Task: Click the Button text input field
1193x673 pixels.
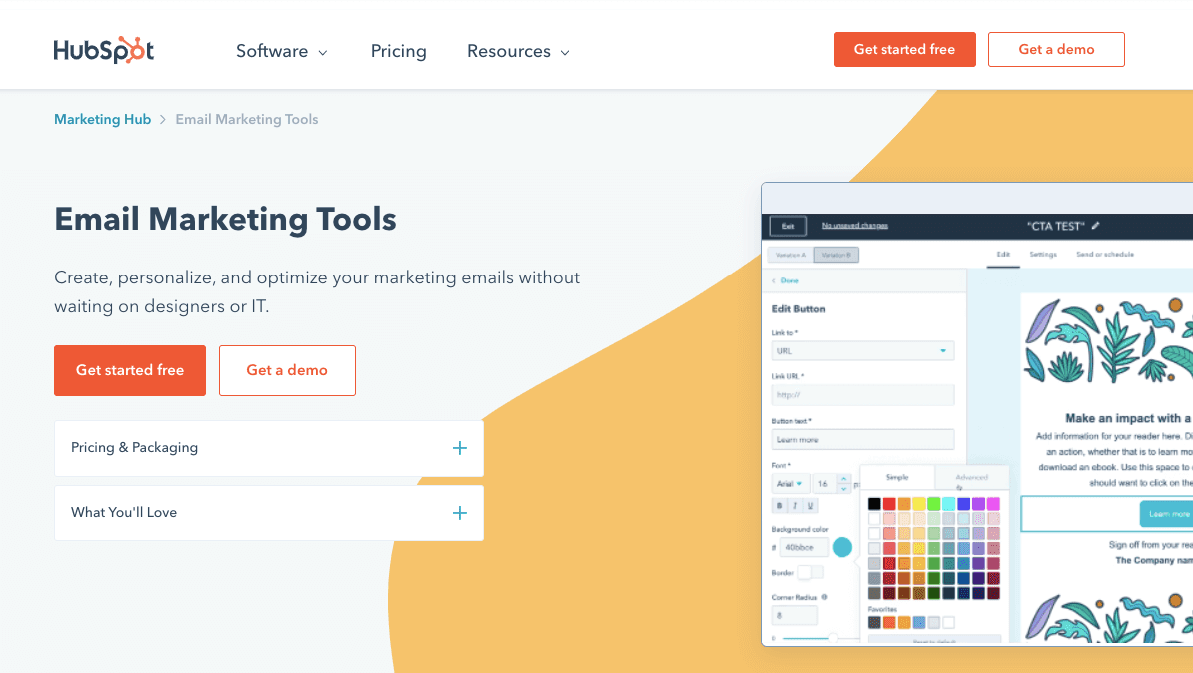Action: point(863,440)
